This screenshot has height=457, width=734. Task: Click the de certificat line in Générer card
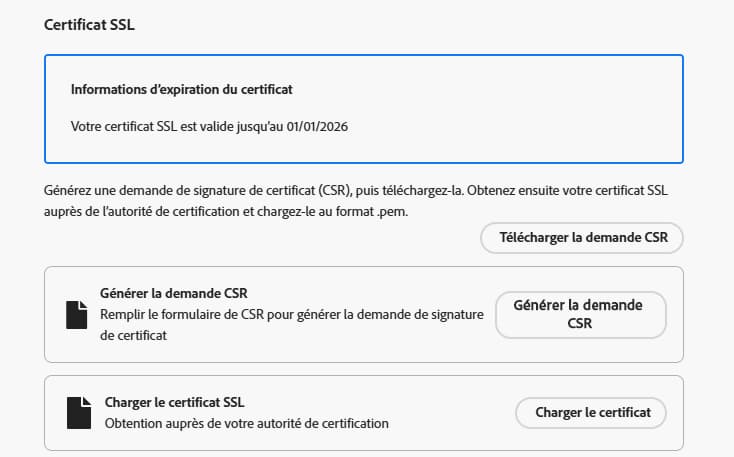coord(133,336)
